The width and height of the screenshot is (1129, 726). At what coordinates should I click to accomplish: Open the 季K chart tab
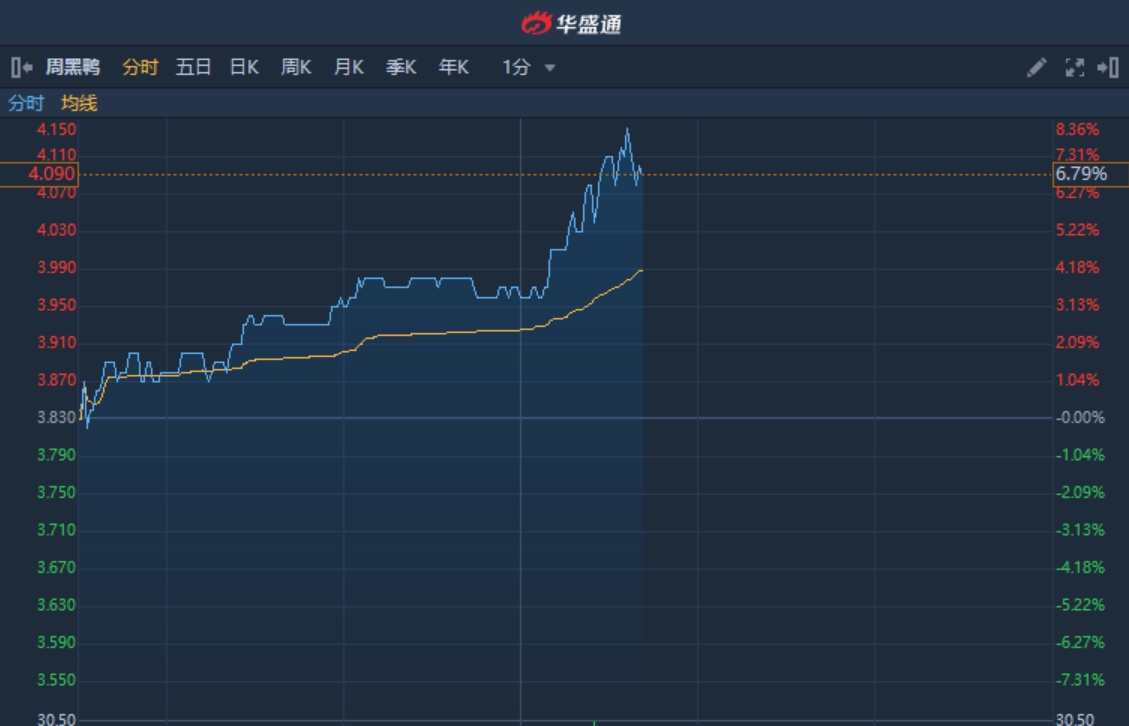coord(401,67)
